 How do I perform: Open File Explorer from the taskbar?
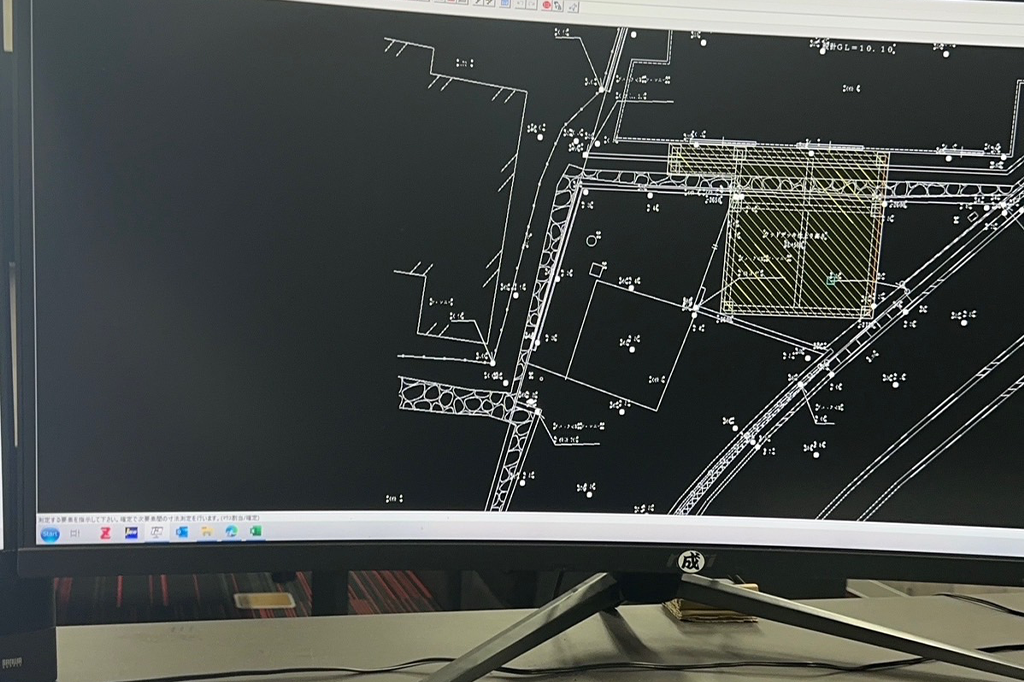pyautogui.click(x=207, y=531)
